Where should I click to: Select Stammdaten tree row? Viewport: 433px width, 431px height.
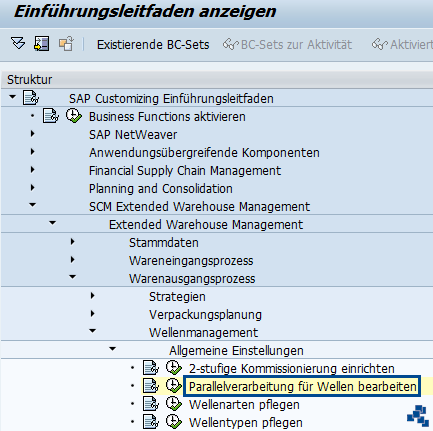point(164,243)
